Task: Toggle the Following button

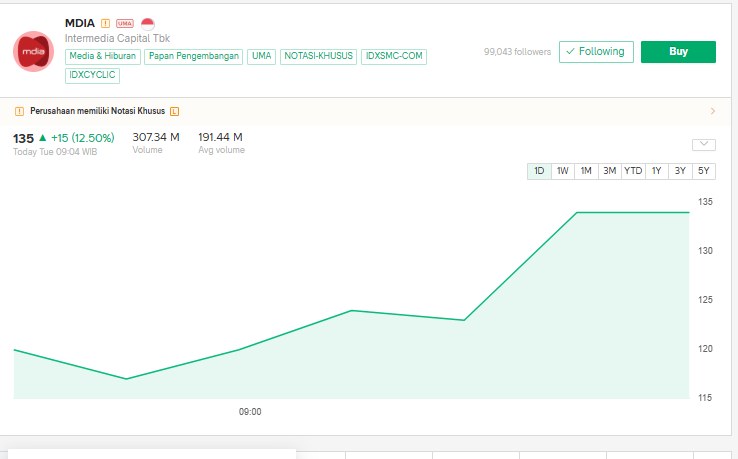Action: 596,51
